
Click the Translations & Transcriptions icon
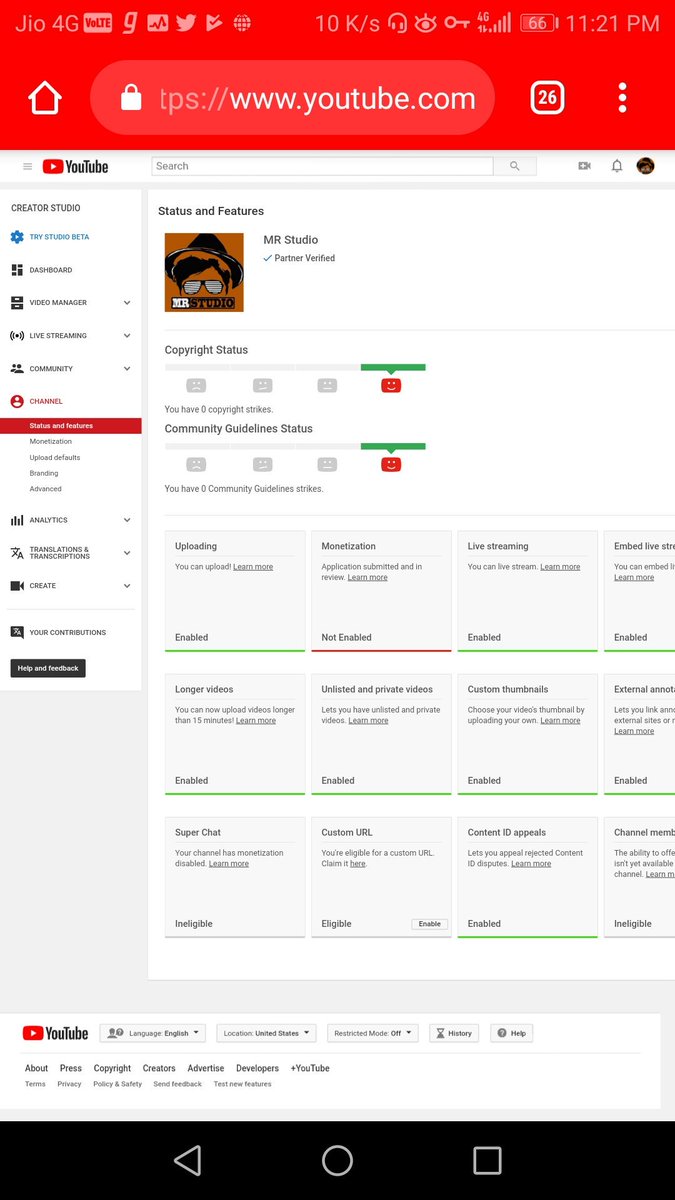pyautogui.click(x=17, y=553)
